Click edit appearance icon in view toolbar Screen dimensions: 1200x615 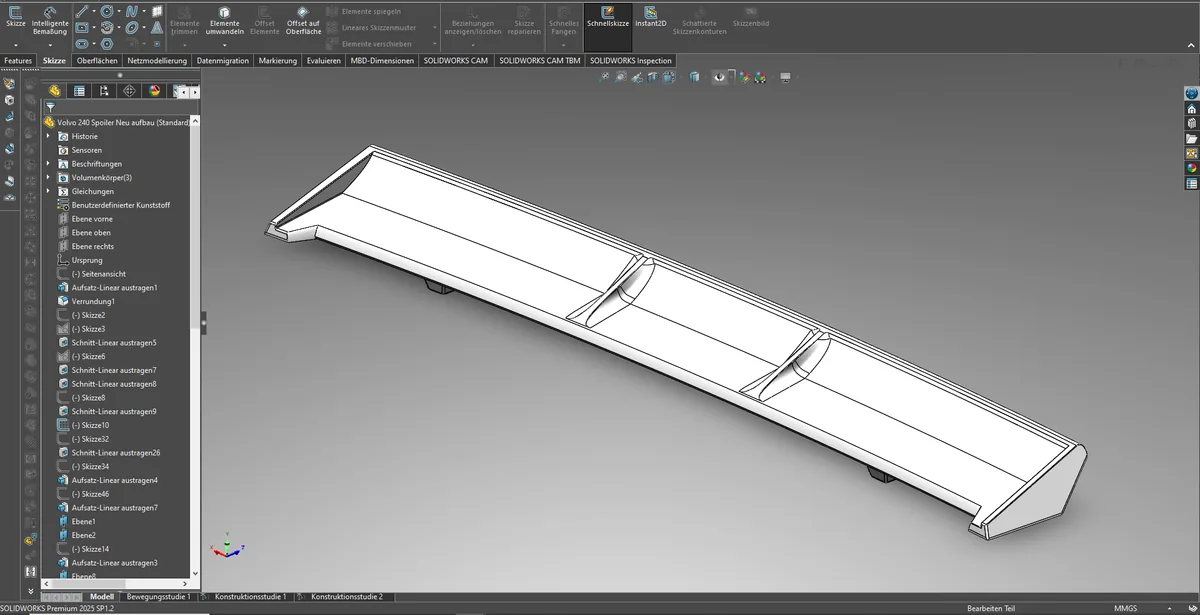click(745, 77)
